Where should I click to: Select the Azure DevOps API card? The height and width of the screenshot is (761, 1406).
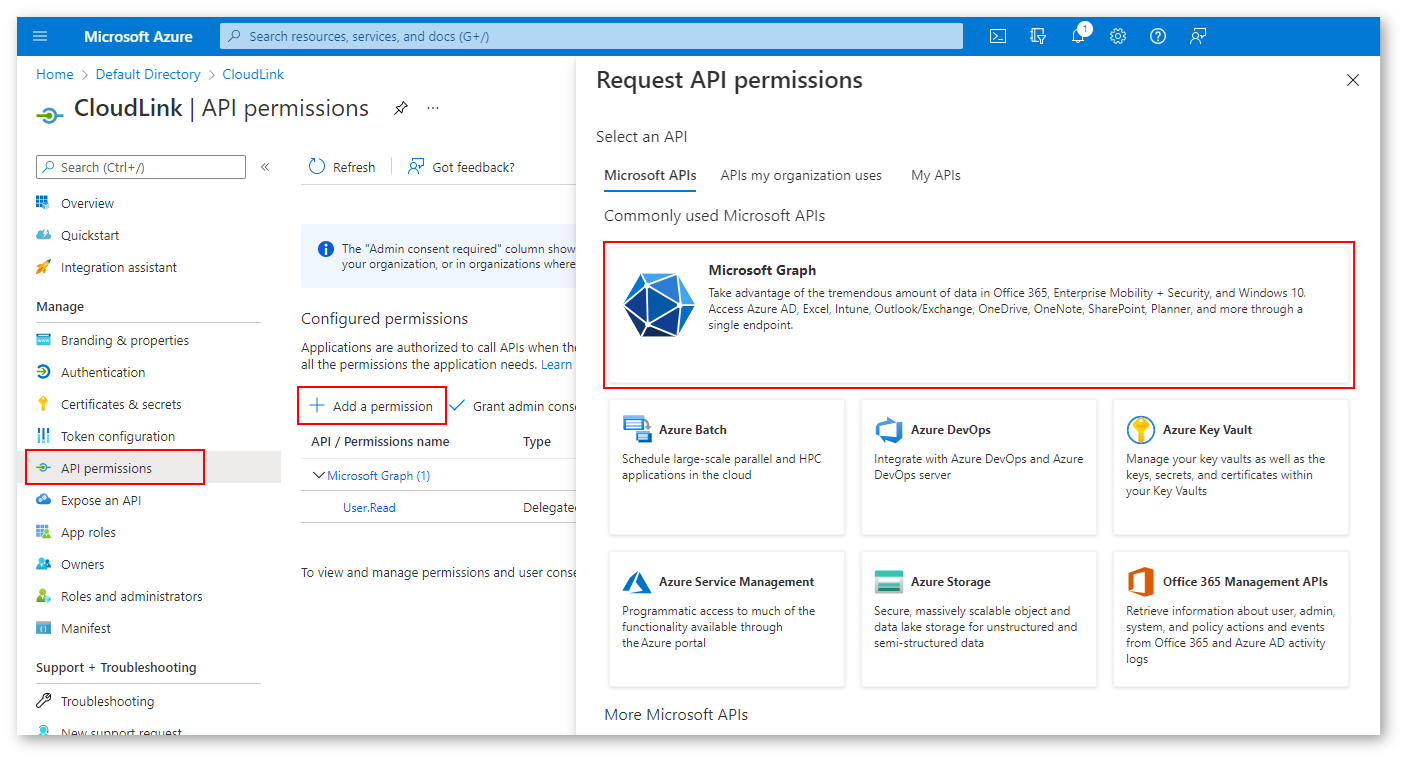pyautogui.click(x=979, y=467)
